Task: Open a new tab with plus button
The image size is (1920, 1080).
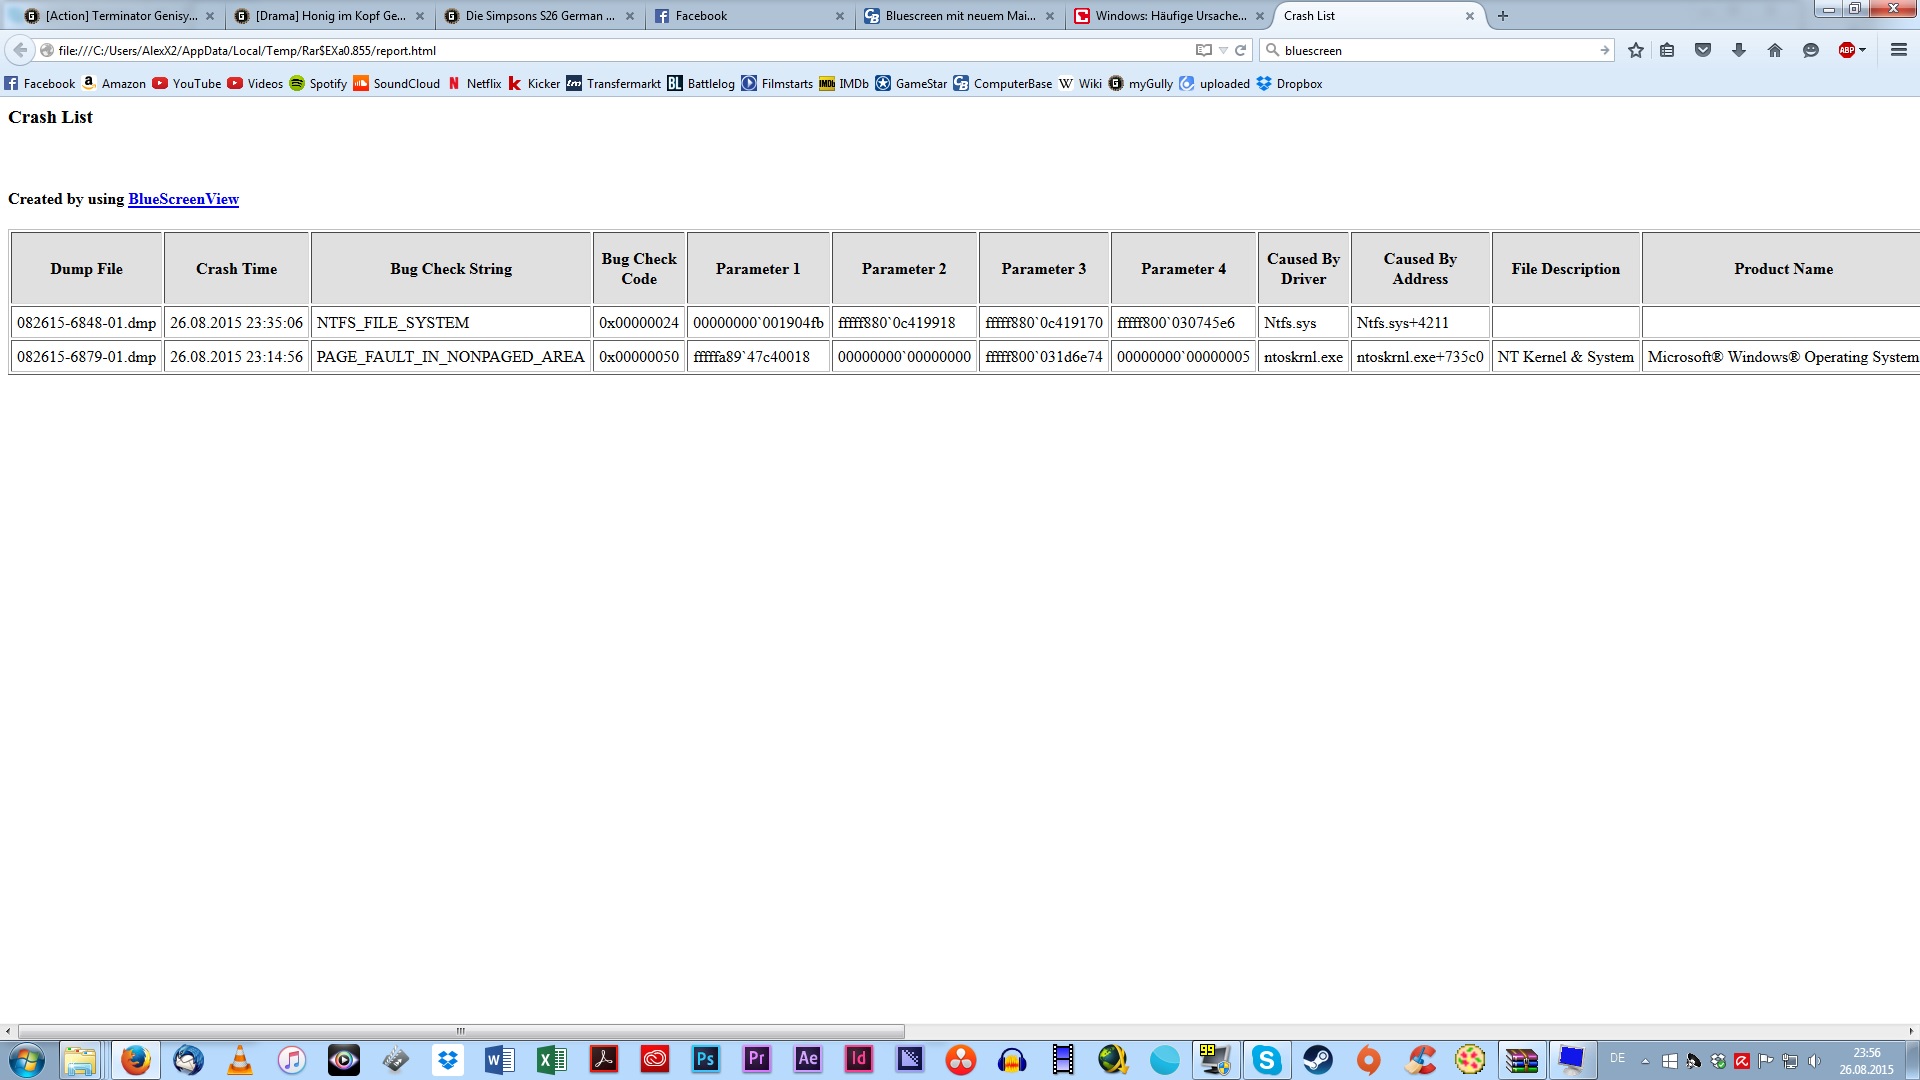Action: pyautogui.click(x=1502, y=16)
